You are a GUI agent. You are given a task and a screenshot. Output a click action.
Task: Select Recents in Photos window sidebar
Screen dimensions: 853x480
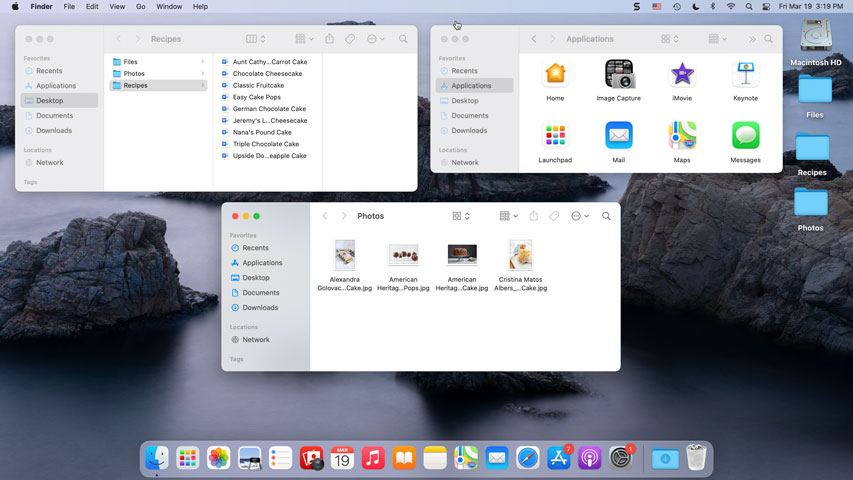coord(266,248)
